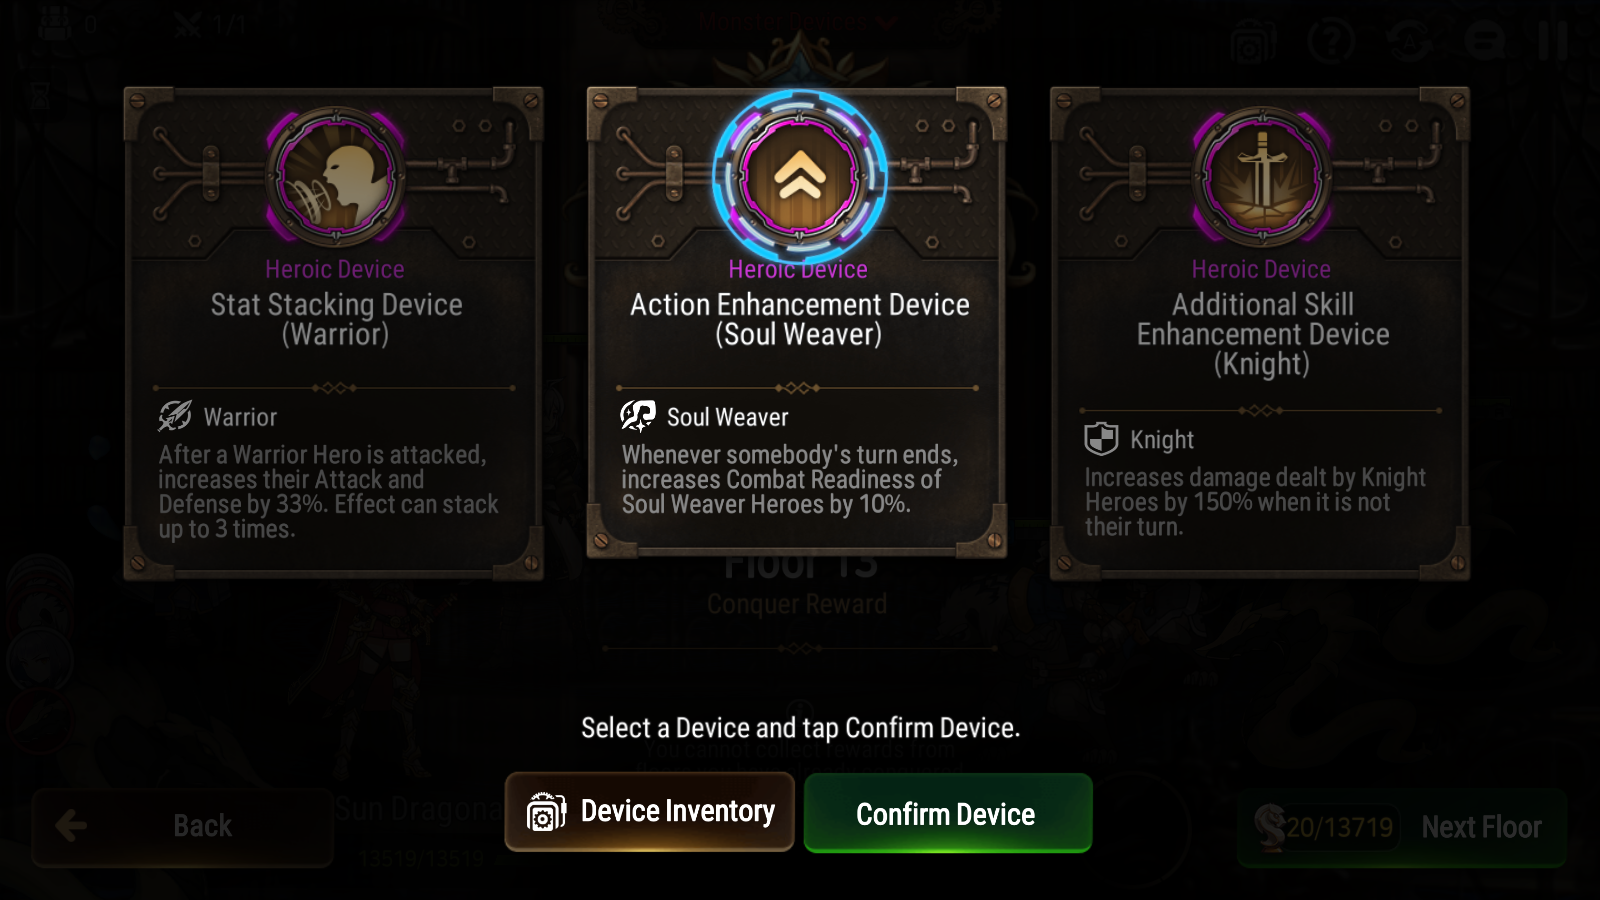Click the Knight shield class icon
This screenshot has height=900, width=1600.
tap(1101, 438)
